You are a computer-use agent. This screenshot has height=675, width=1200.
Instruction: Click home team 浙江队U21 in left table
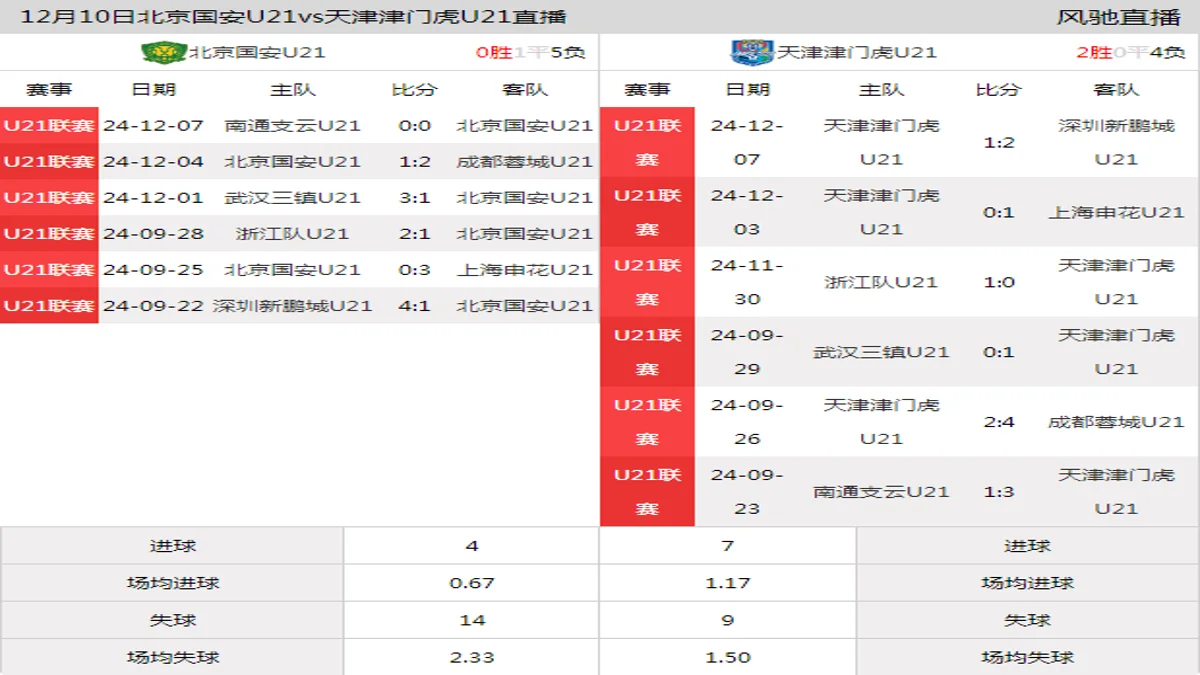tap(292, 233)
